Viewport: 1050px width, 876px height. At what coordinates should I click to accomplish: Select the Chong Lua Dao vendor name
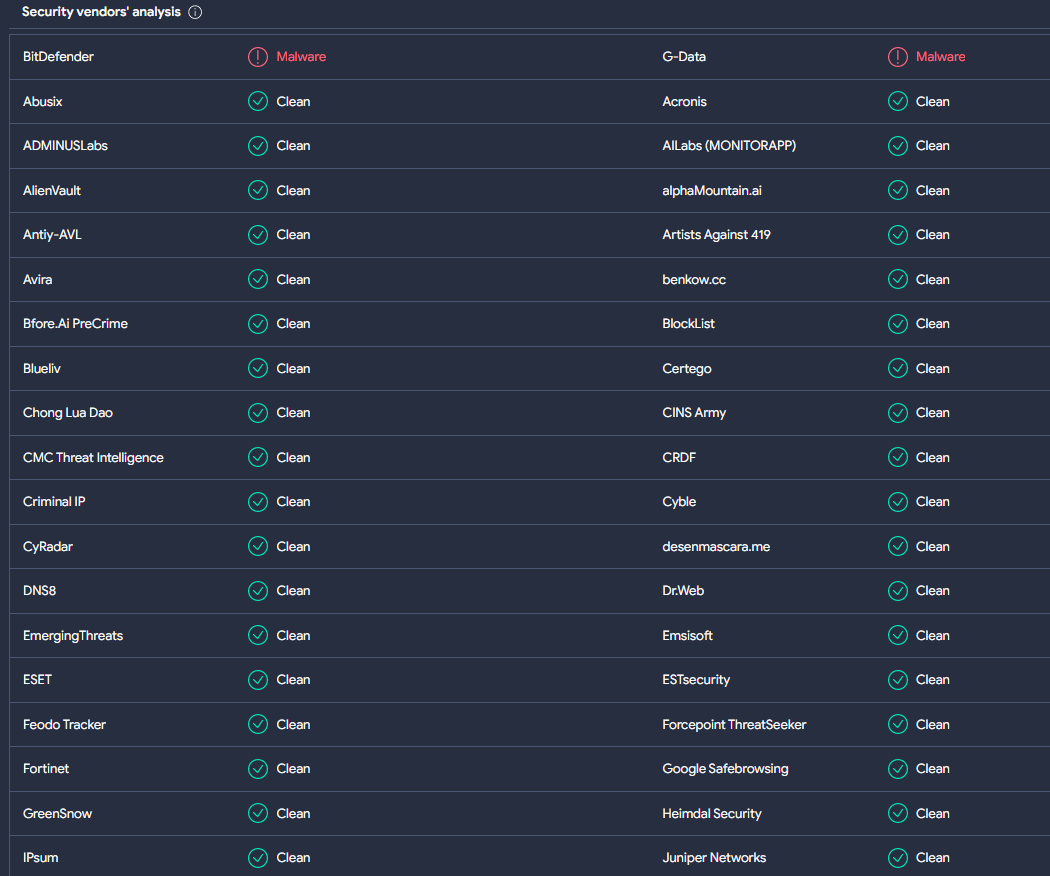[x=68, y=413]
